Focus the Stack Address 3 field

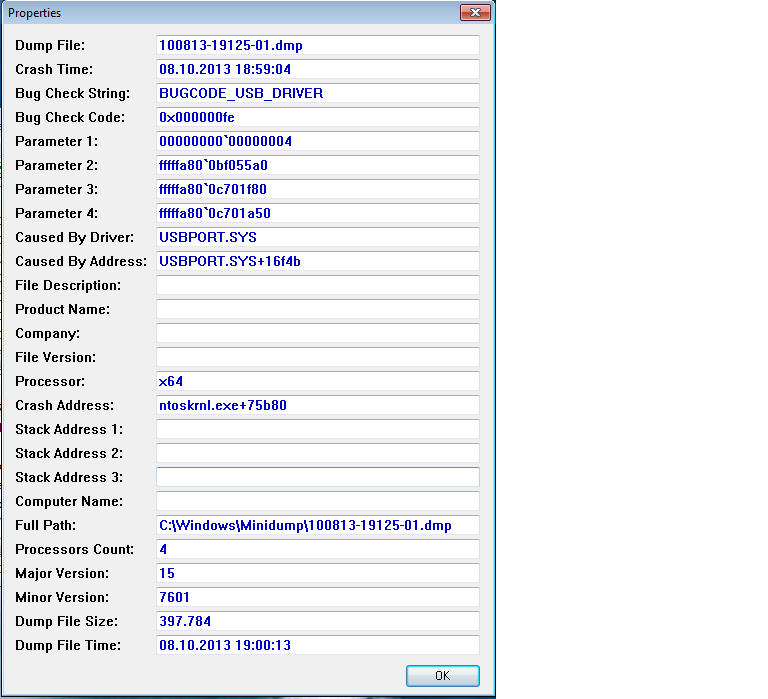[318, 477]
